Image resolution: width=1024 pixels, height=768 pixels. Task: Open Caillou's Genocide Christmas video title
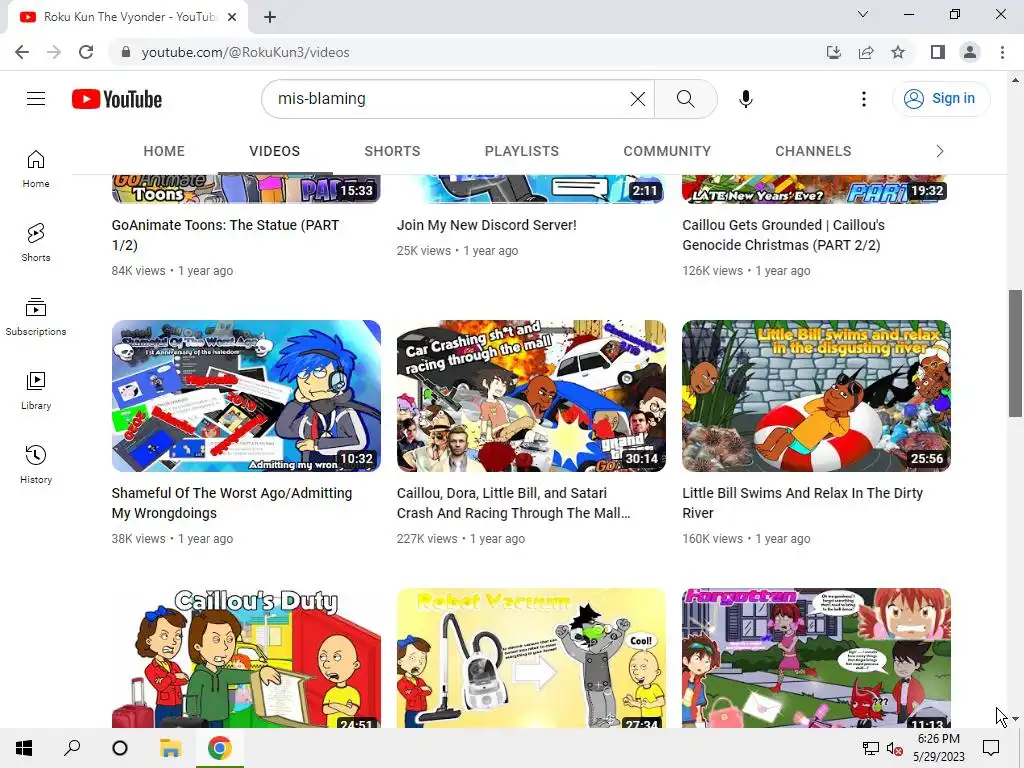coord(783,235)
